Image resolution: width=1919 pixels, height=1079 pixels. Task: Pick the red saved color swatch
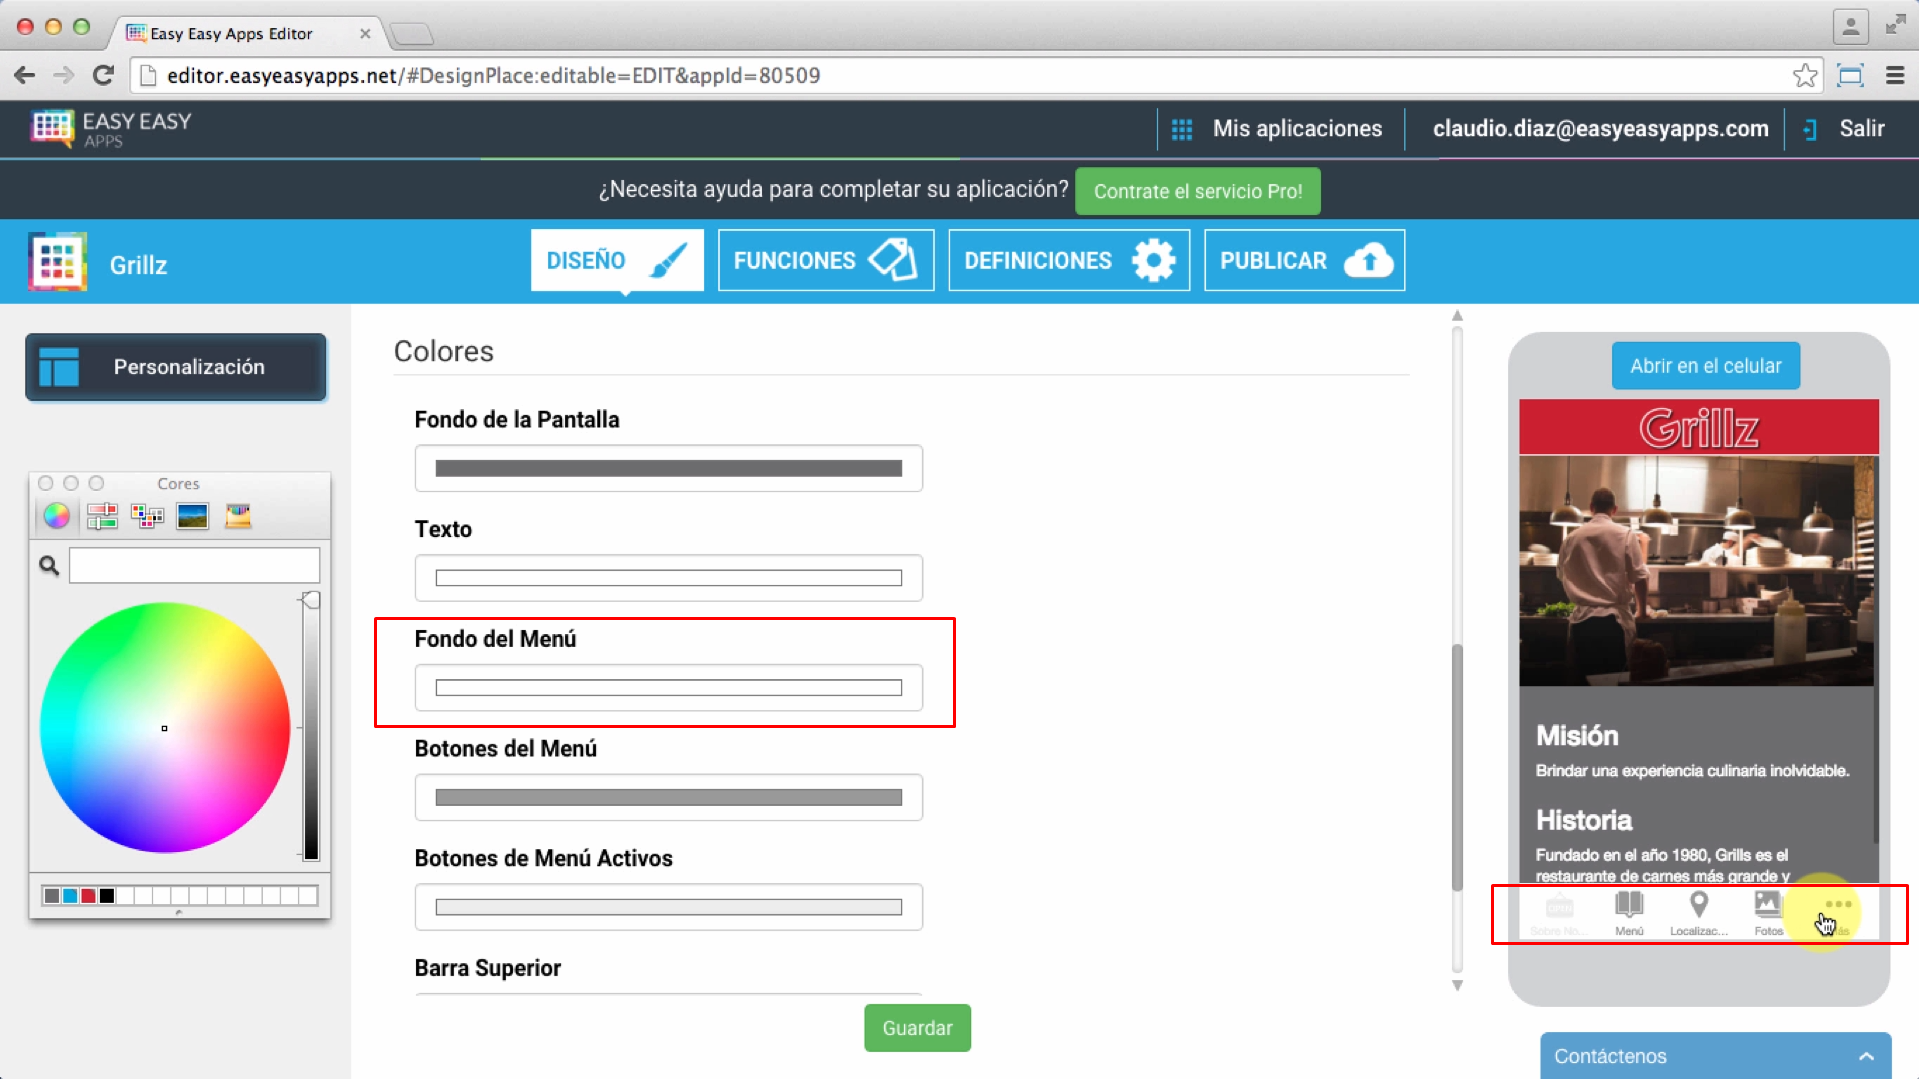(88, 896)
